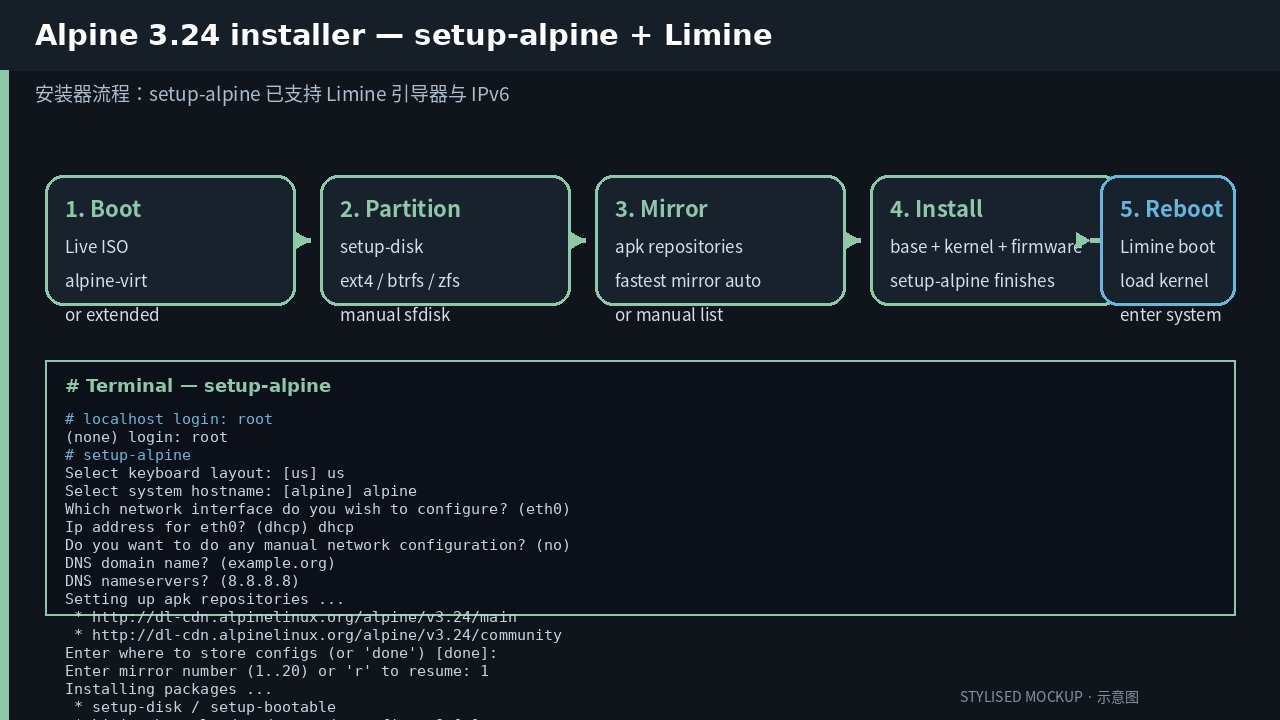Image resolution: width=1280 pixels, height=720 pixels.
Task: Click 'Installing packages ...' terminal line
Action: (x=169, y=689)
